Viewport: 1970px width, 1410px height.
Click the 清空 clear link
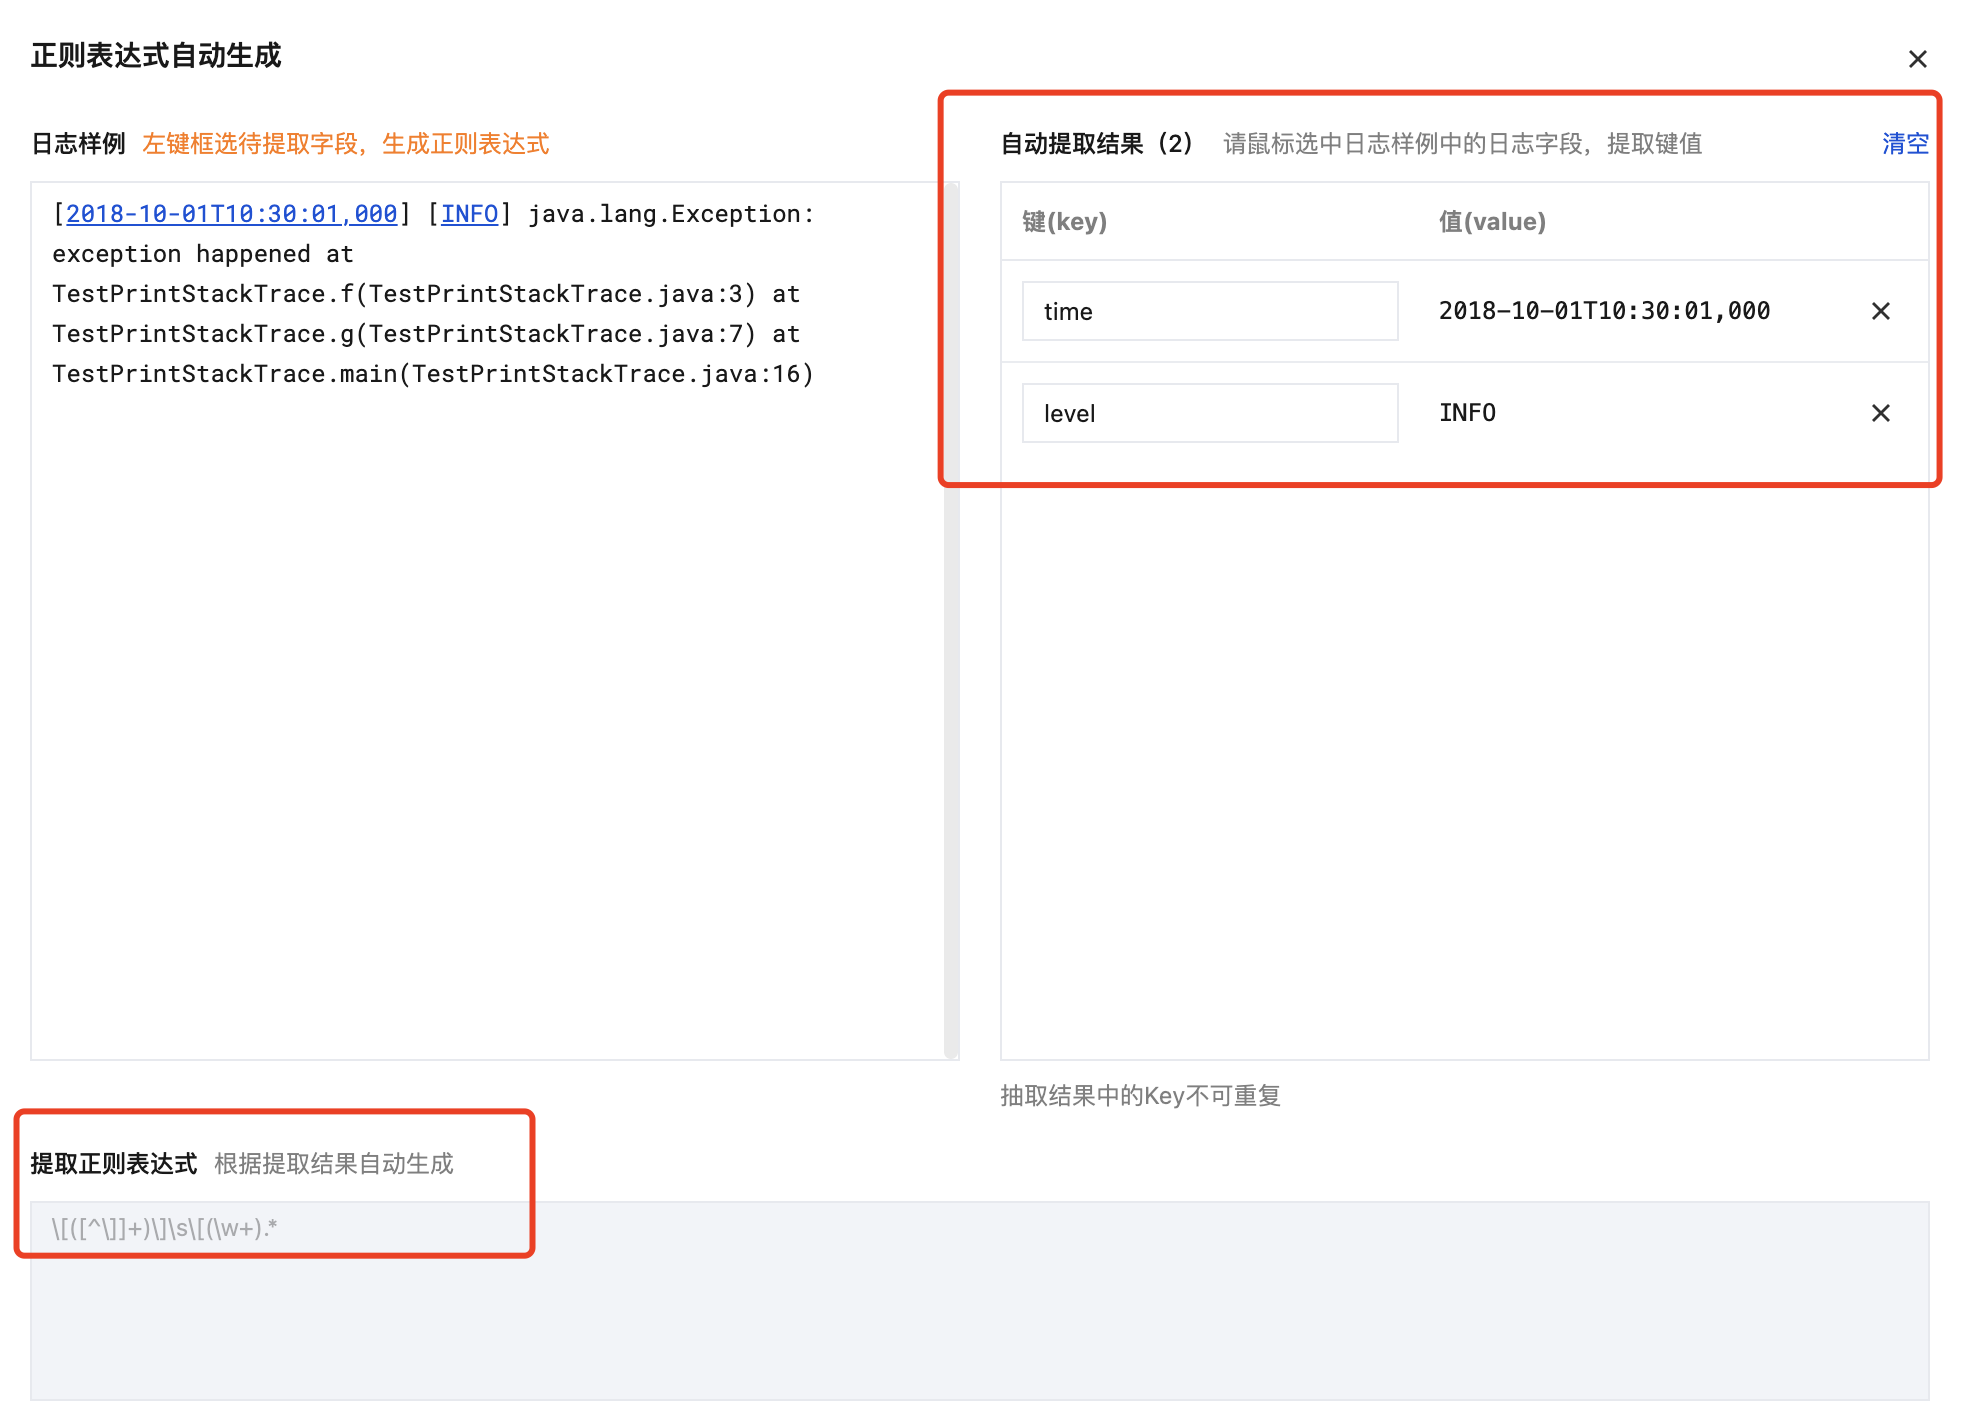click(x=1904, y=144)
